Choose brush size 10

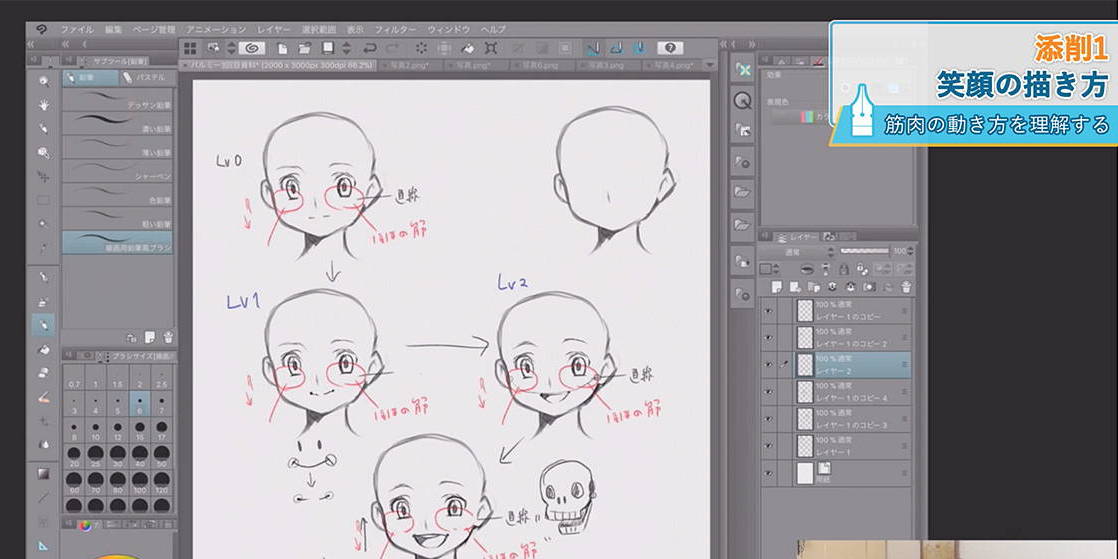[x=96, y=430]
